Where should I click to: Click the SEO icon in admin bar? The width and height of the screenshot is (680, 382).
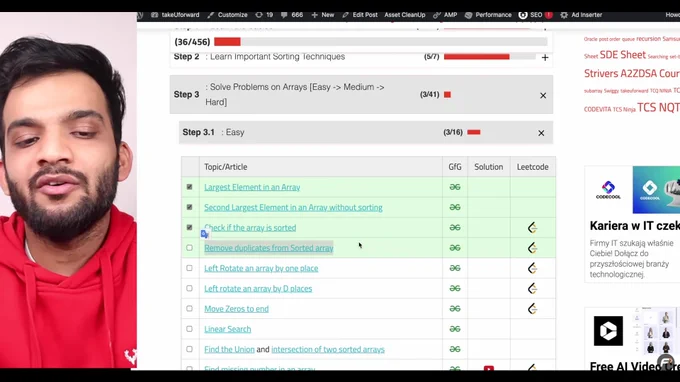(523, 15)
